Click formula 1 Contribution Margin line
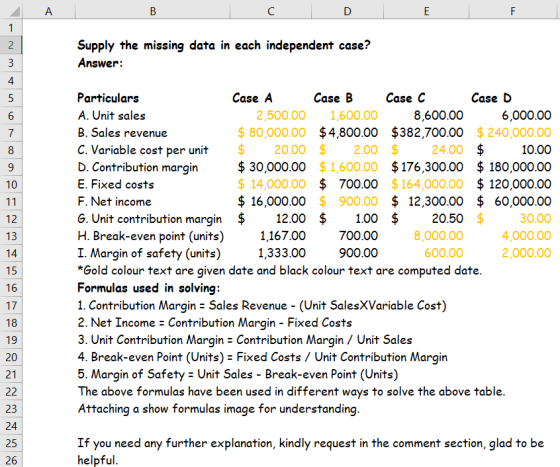The image size is (560, 467). [262, 305]
